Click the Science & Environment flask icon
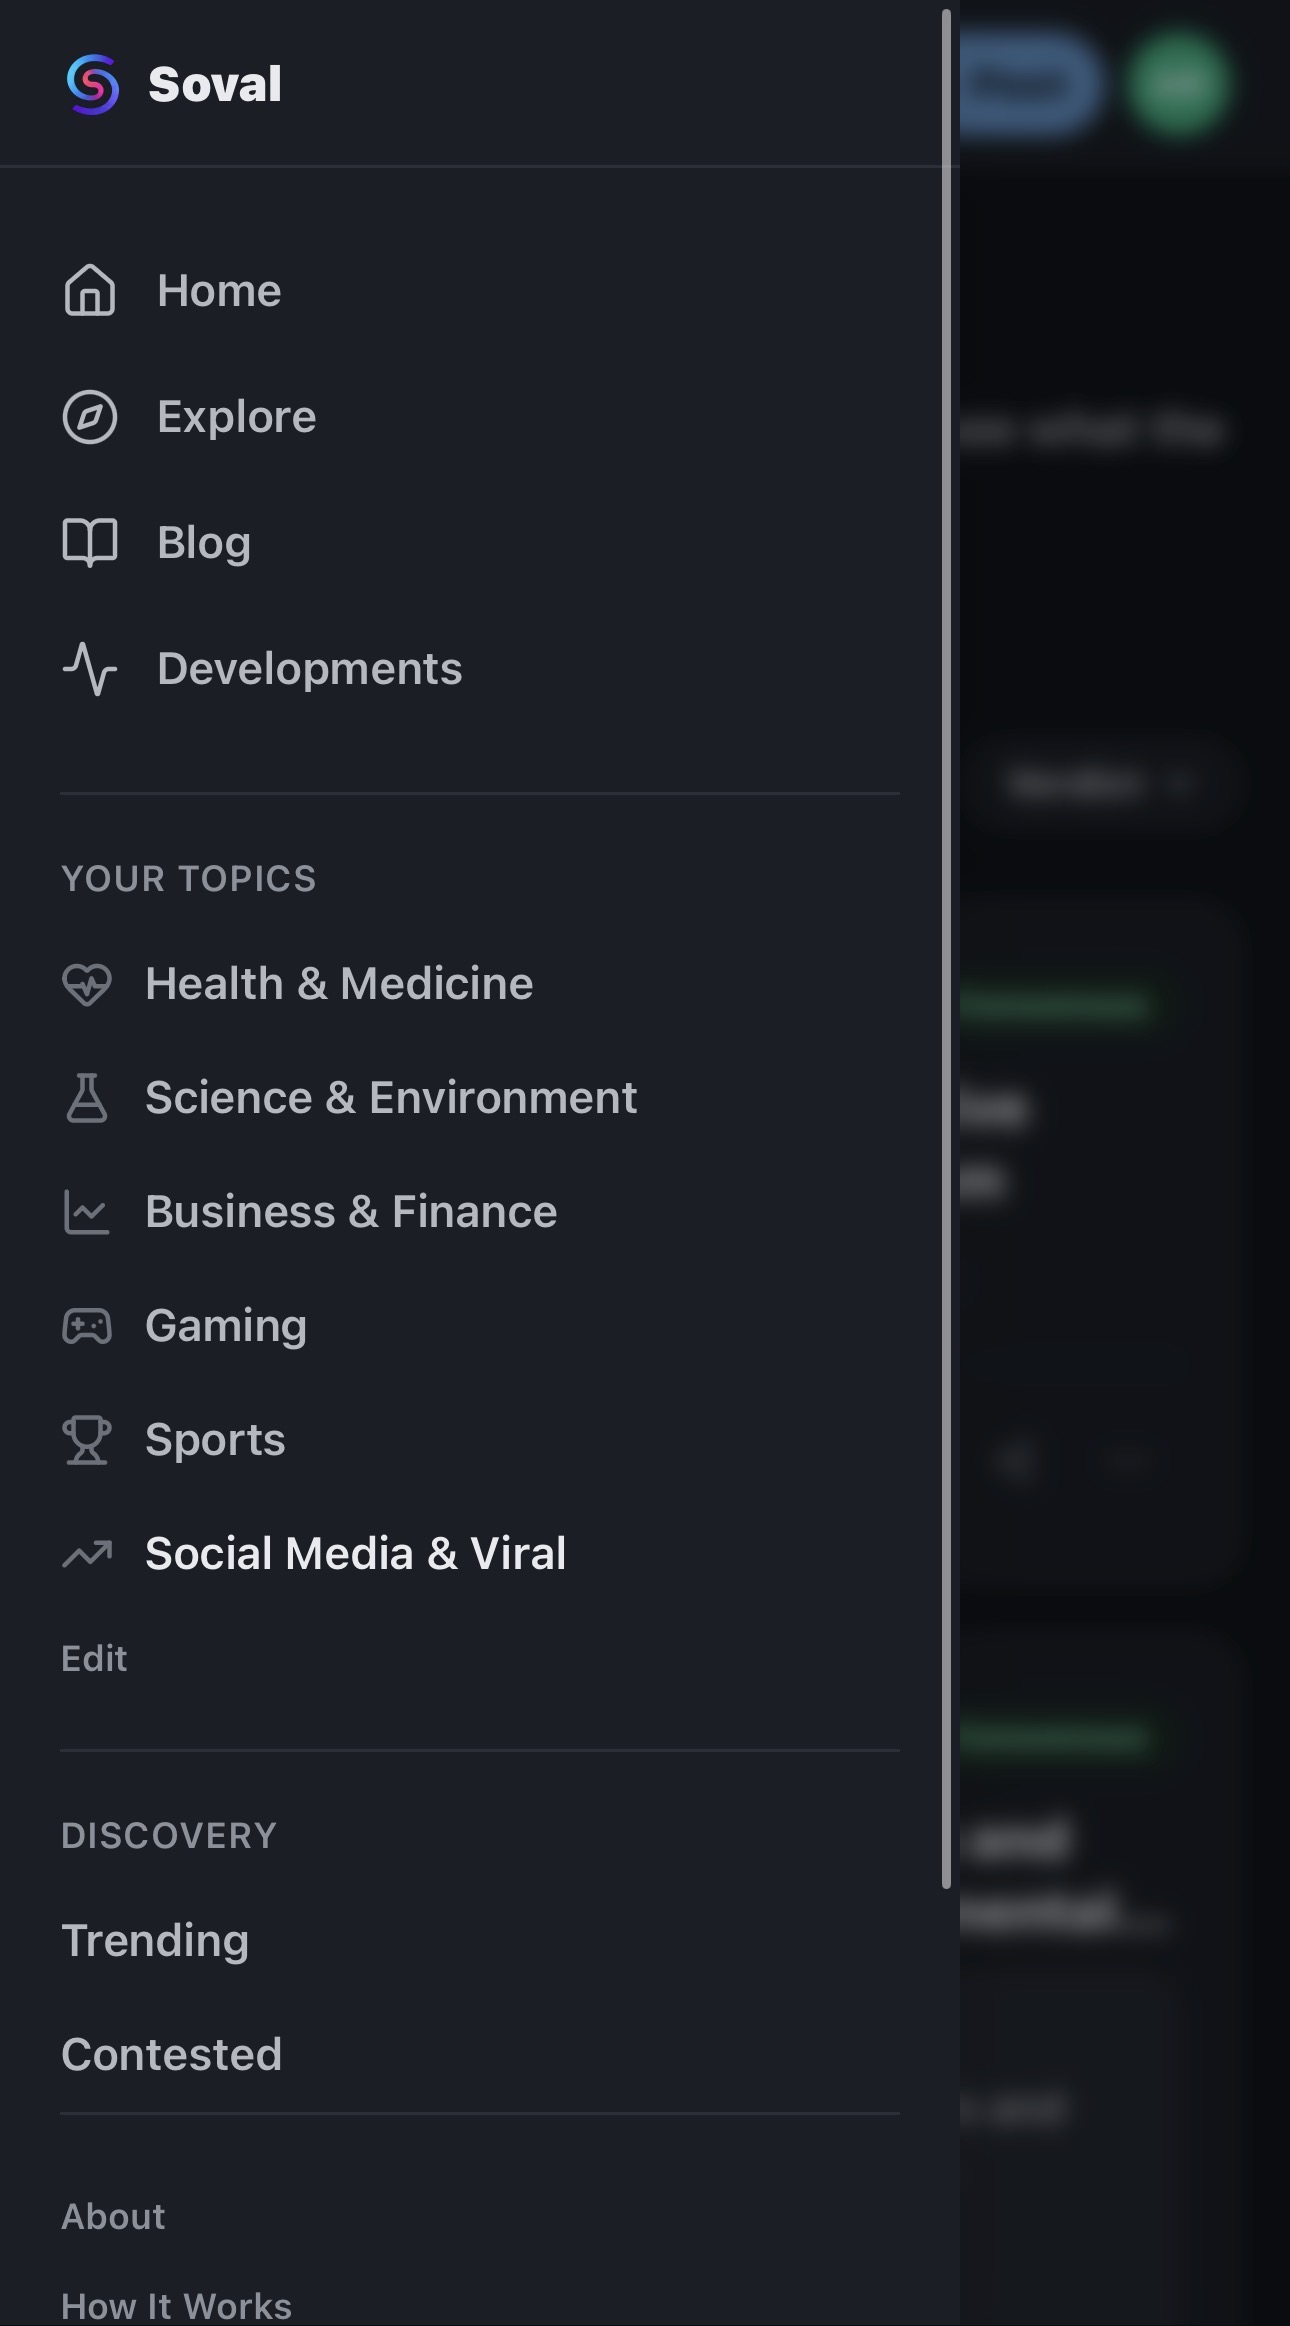Screen dimensions: 1290x2326 pyautogui.click(x=87, y=1098)
